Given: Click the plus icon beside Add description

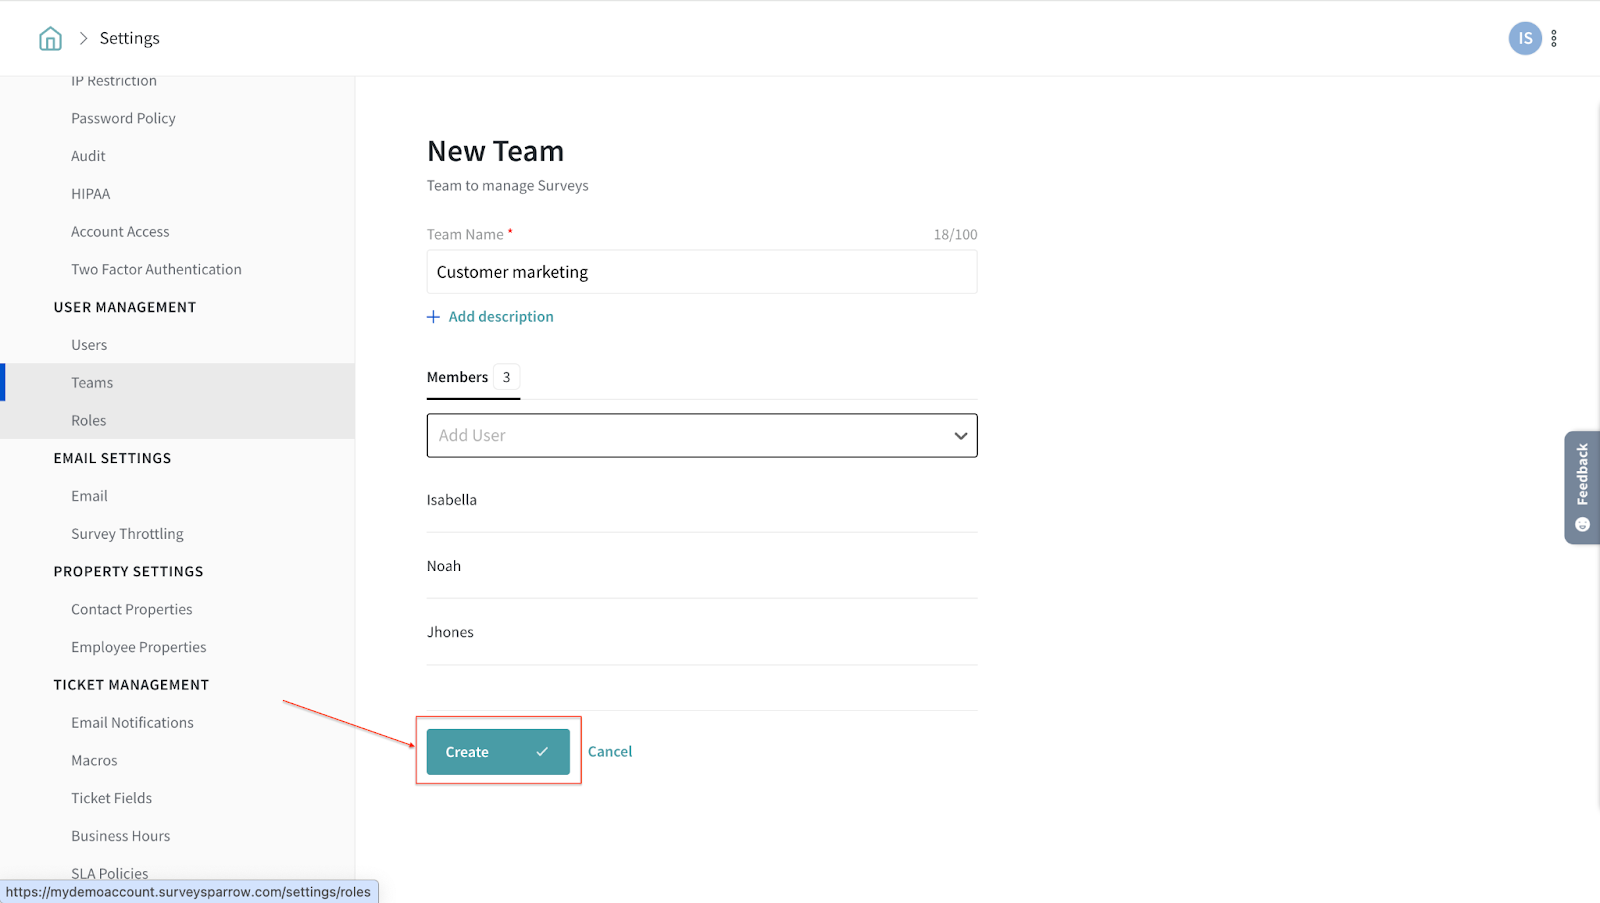Looking at the screenshot, I should [x=433, y=317].
